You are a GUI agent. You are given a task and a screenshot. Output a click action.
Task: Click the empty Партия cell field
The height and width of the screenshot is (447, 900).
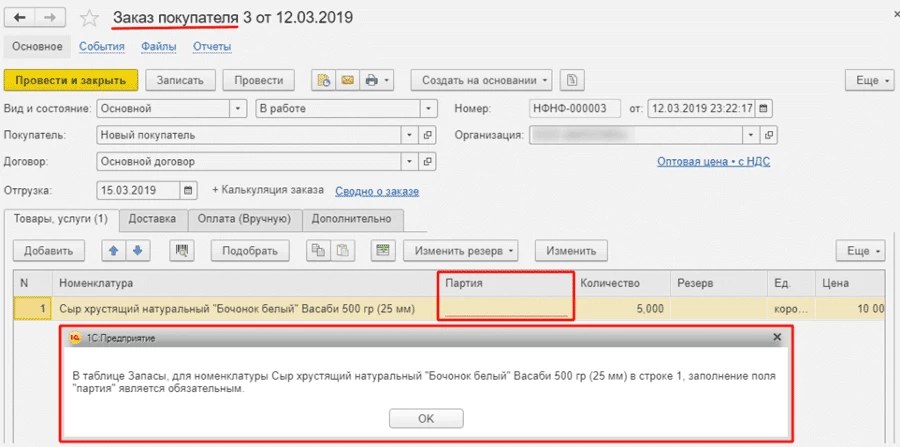(x=506, y=310)
